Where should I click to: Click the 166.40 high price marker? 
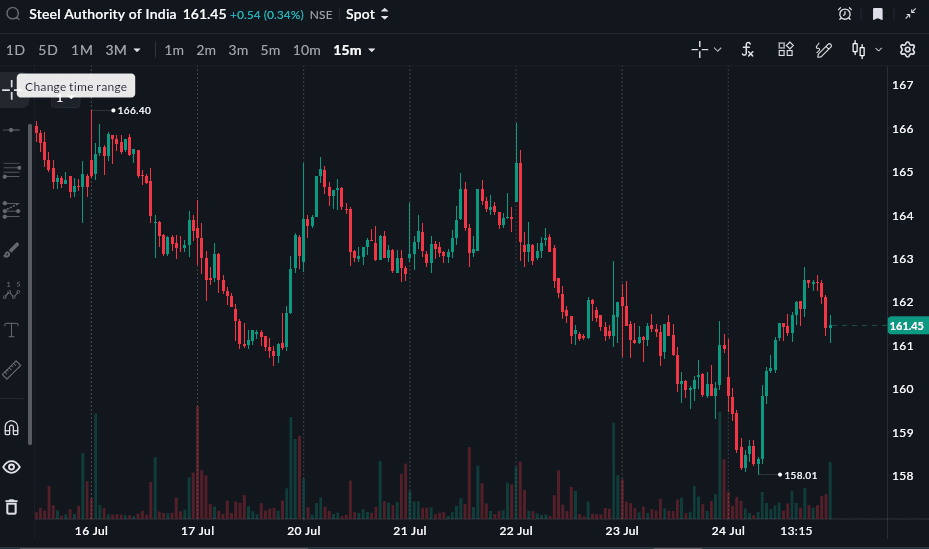click(x=134, y=110)
